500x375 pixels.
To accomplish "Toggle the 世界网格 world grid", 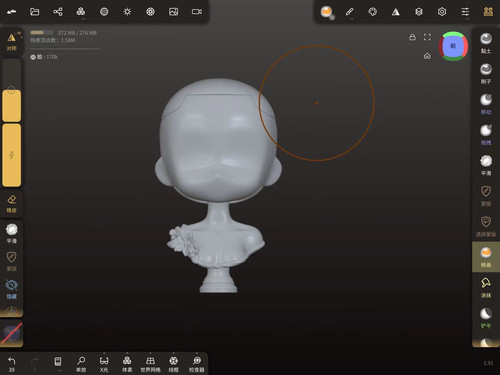I will [x=150, y=364].
